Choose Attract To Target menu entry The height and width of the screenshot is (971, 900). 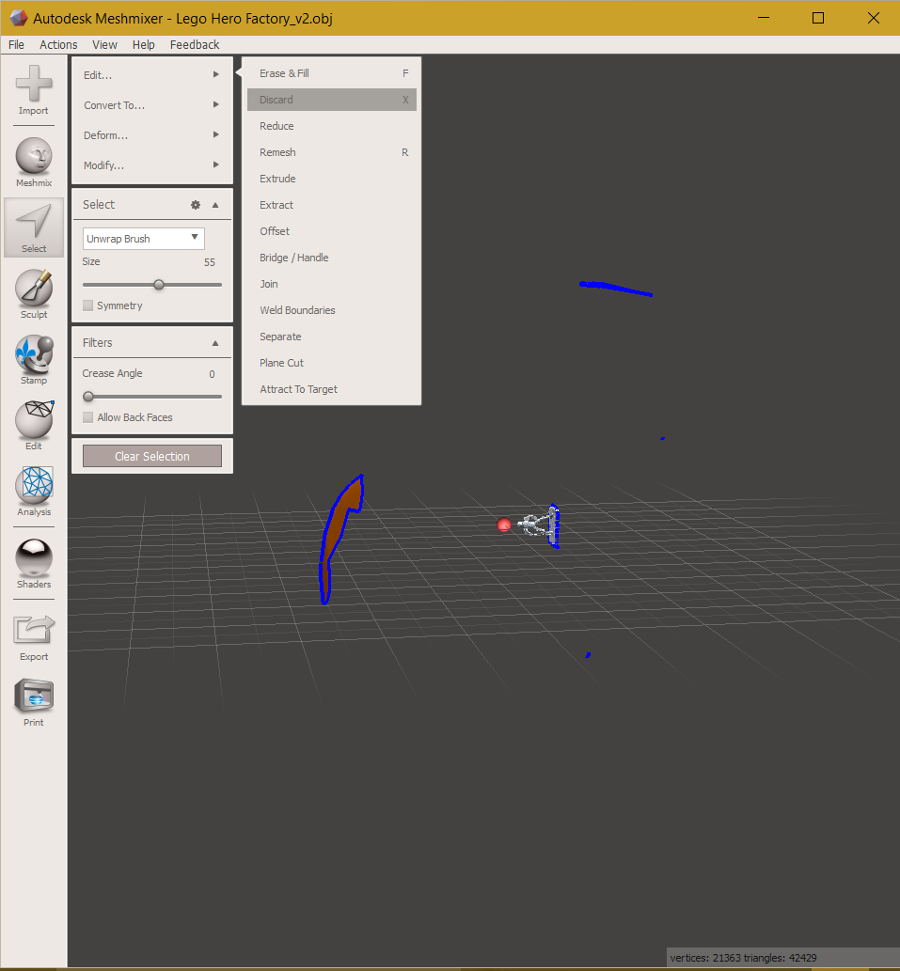click(332, 389)
